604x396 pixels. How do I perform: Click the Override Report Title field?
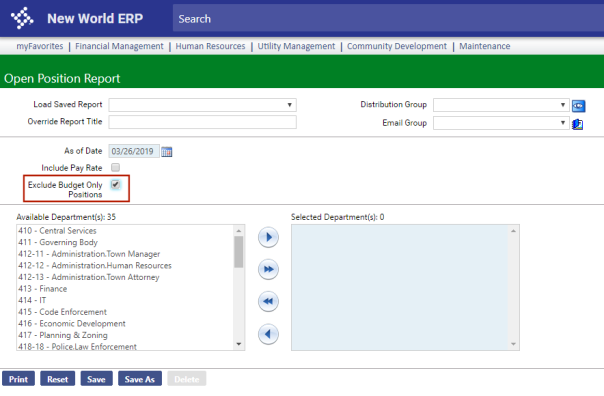point(203,122)
